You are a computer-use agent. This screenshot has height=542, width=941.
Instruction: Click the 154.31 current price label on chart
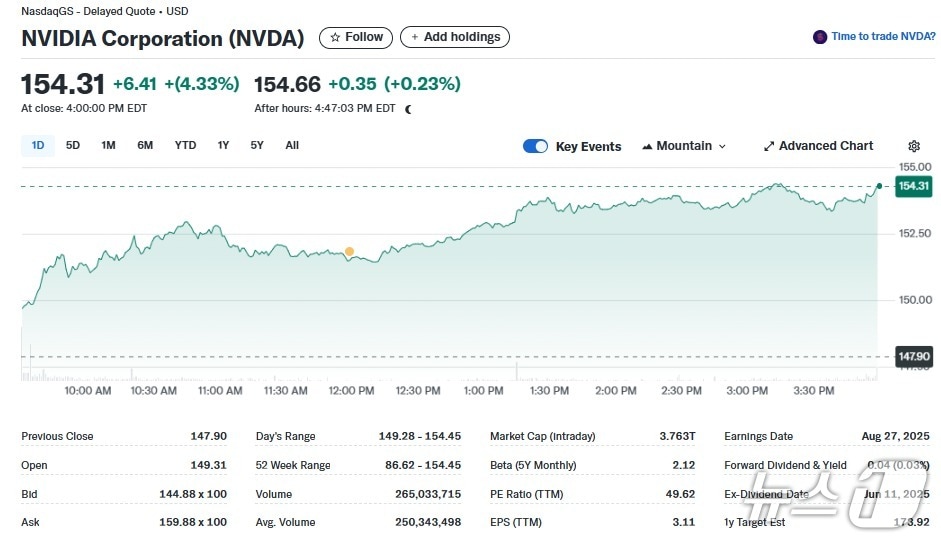[913, 186]
